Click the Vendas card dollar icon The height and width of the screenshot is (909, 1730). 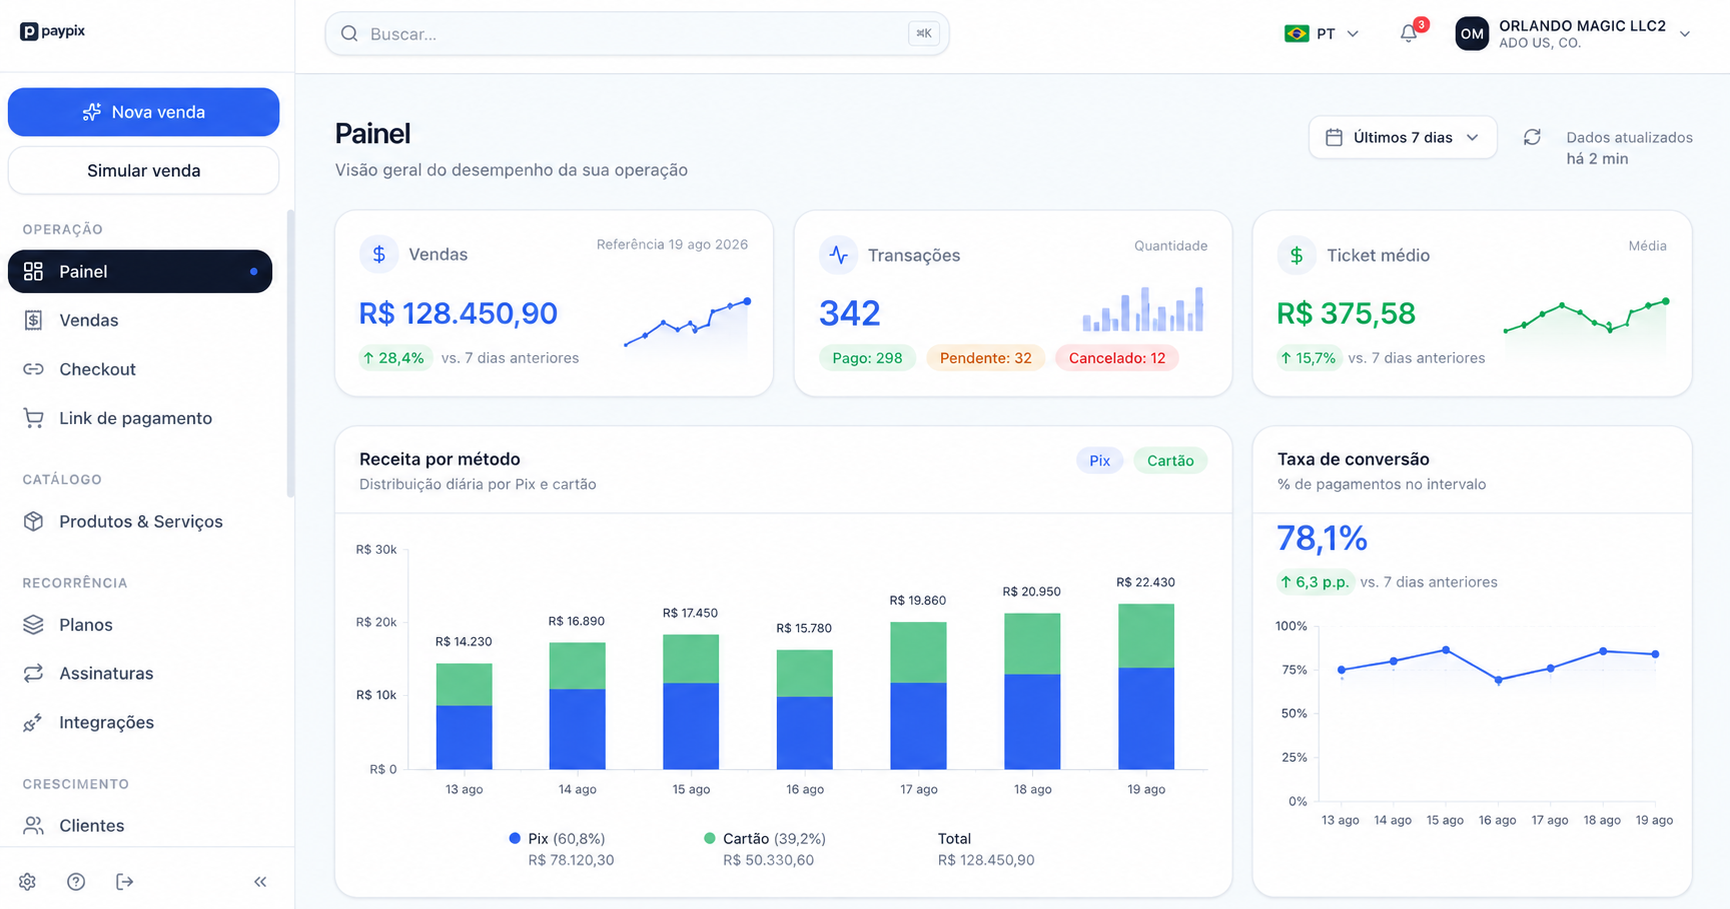click(379, 254)
